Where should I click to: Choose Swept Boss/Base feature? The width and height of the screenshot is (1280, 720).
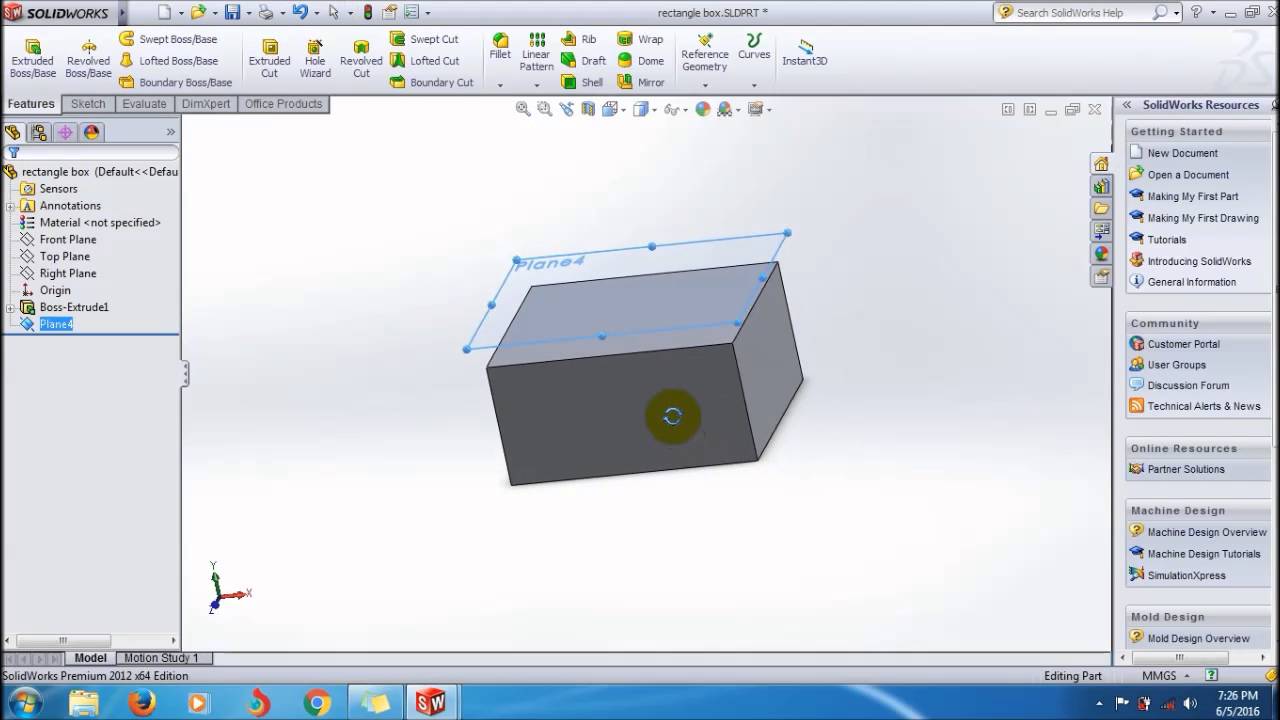(x=168, y=39)
